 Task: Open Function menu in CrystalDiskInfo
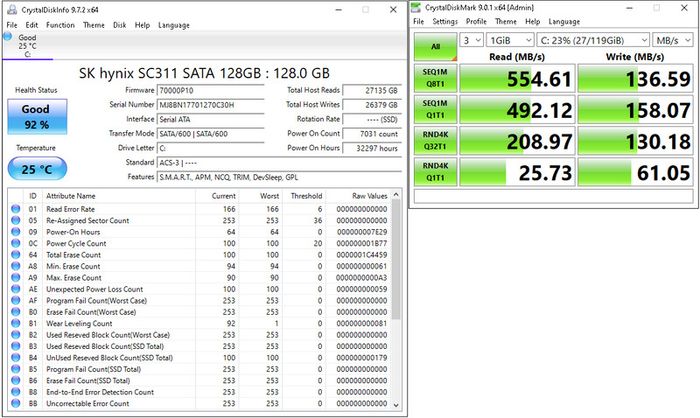[x=60, y=25]
